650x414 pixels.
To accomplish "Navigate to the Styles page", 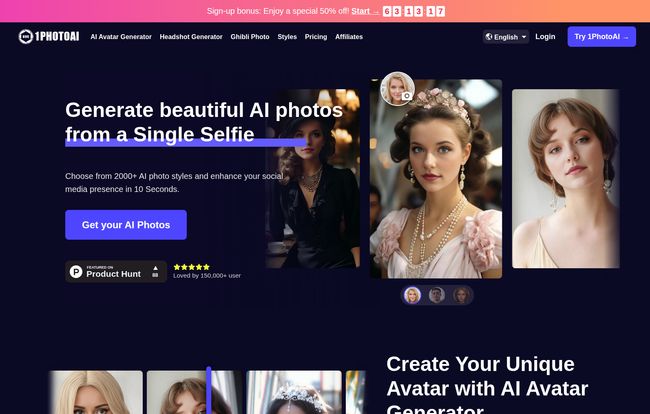I will pos(287,37).
